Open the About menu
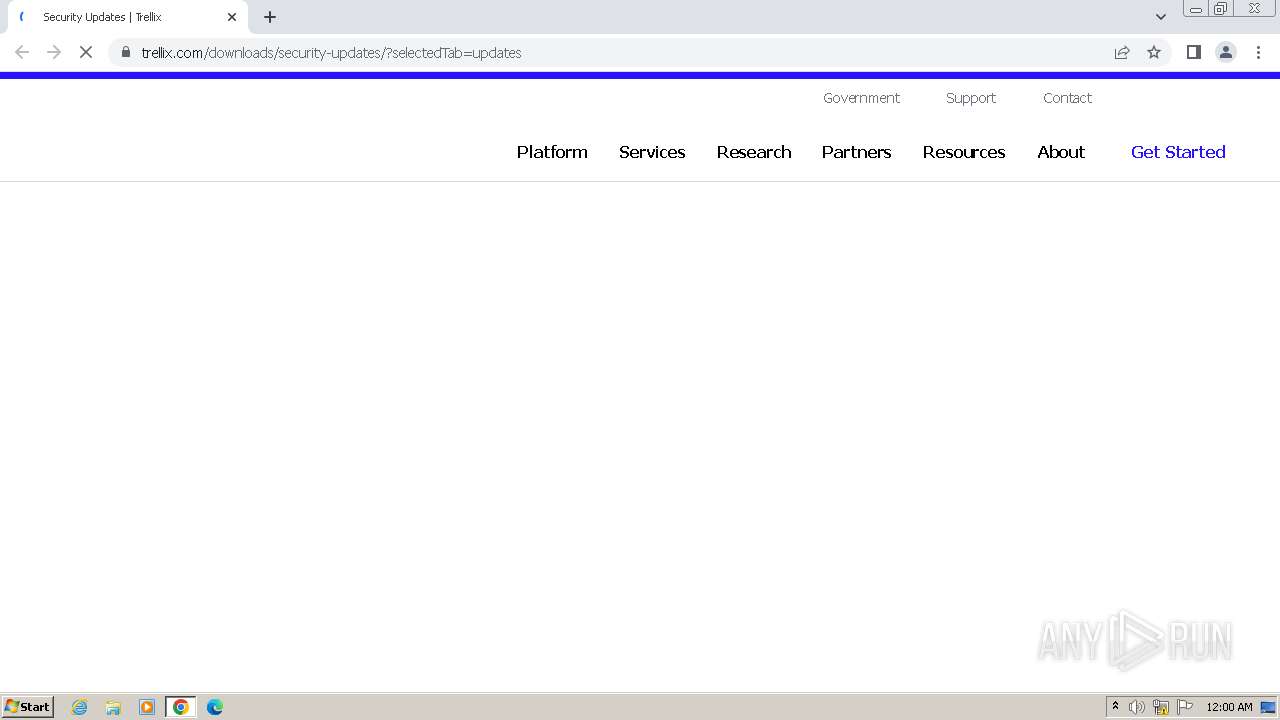The image size is (1280, 720). (x=1061, y=152)
